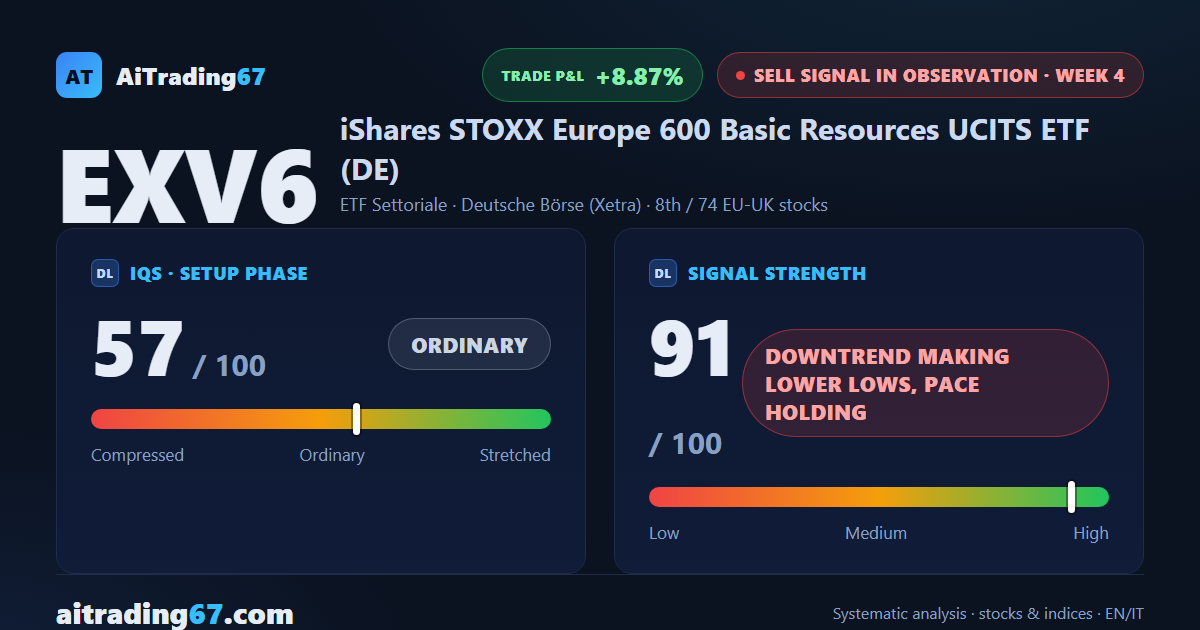Click the Sell Signal in Observation badge
This screenshot has height=630, width=1200.
930,75
